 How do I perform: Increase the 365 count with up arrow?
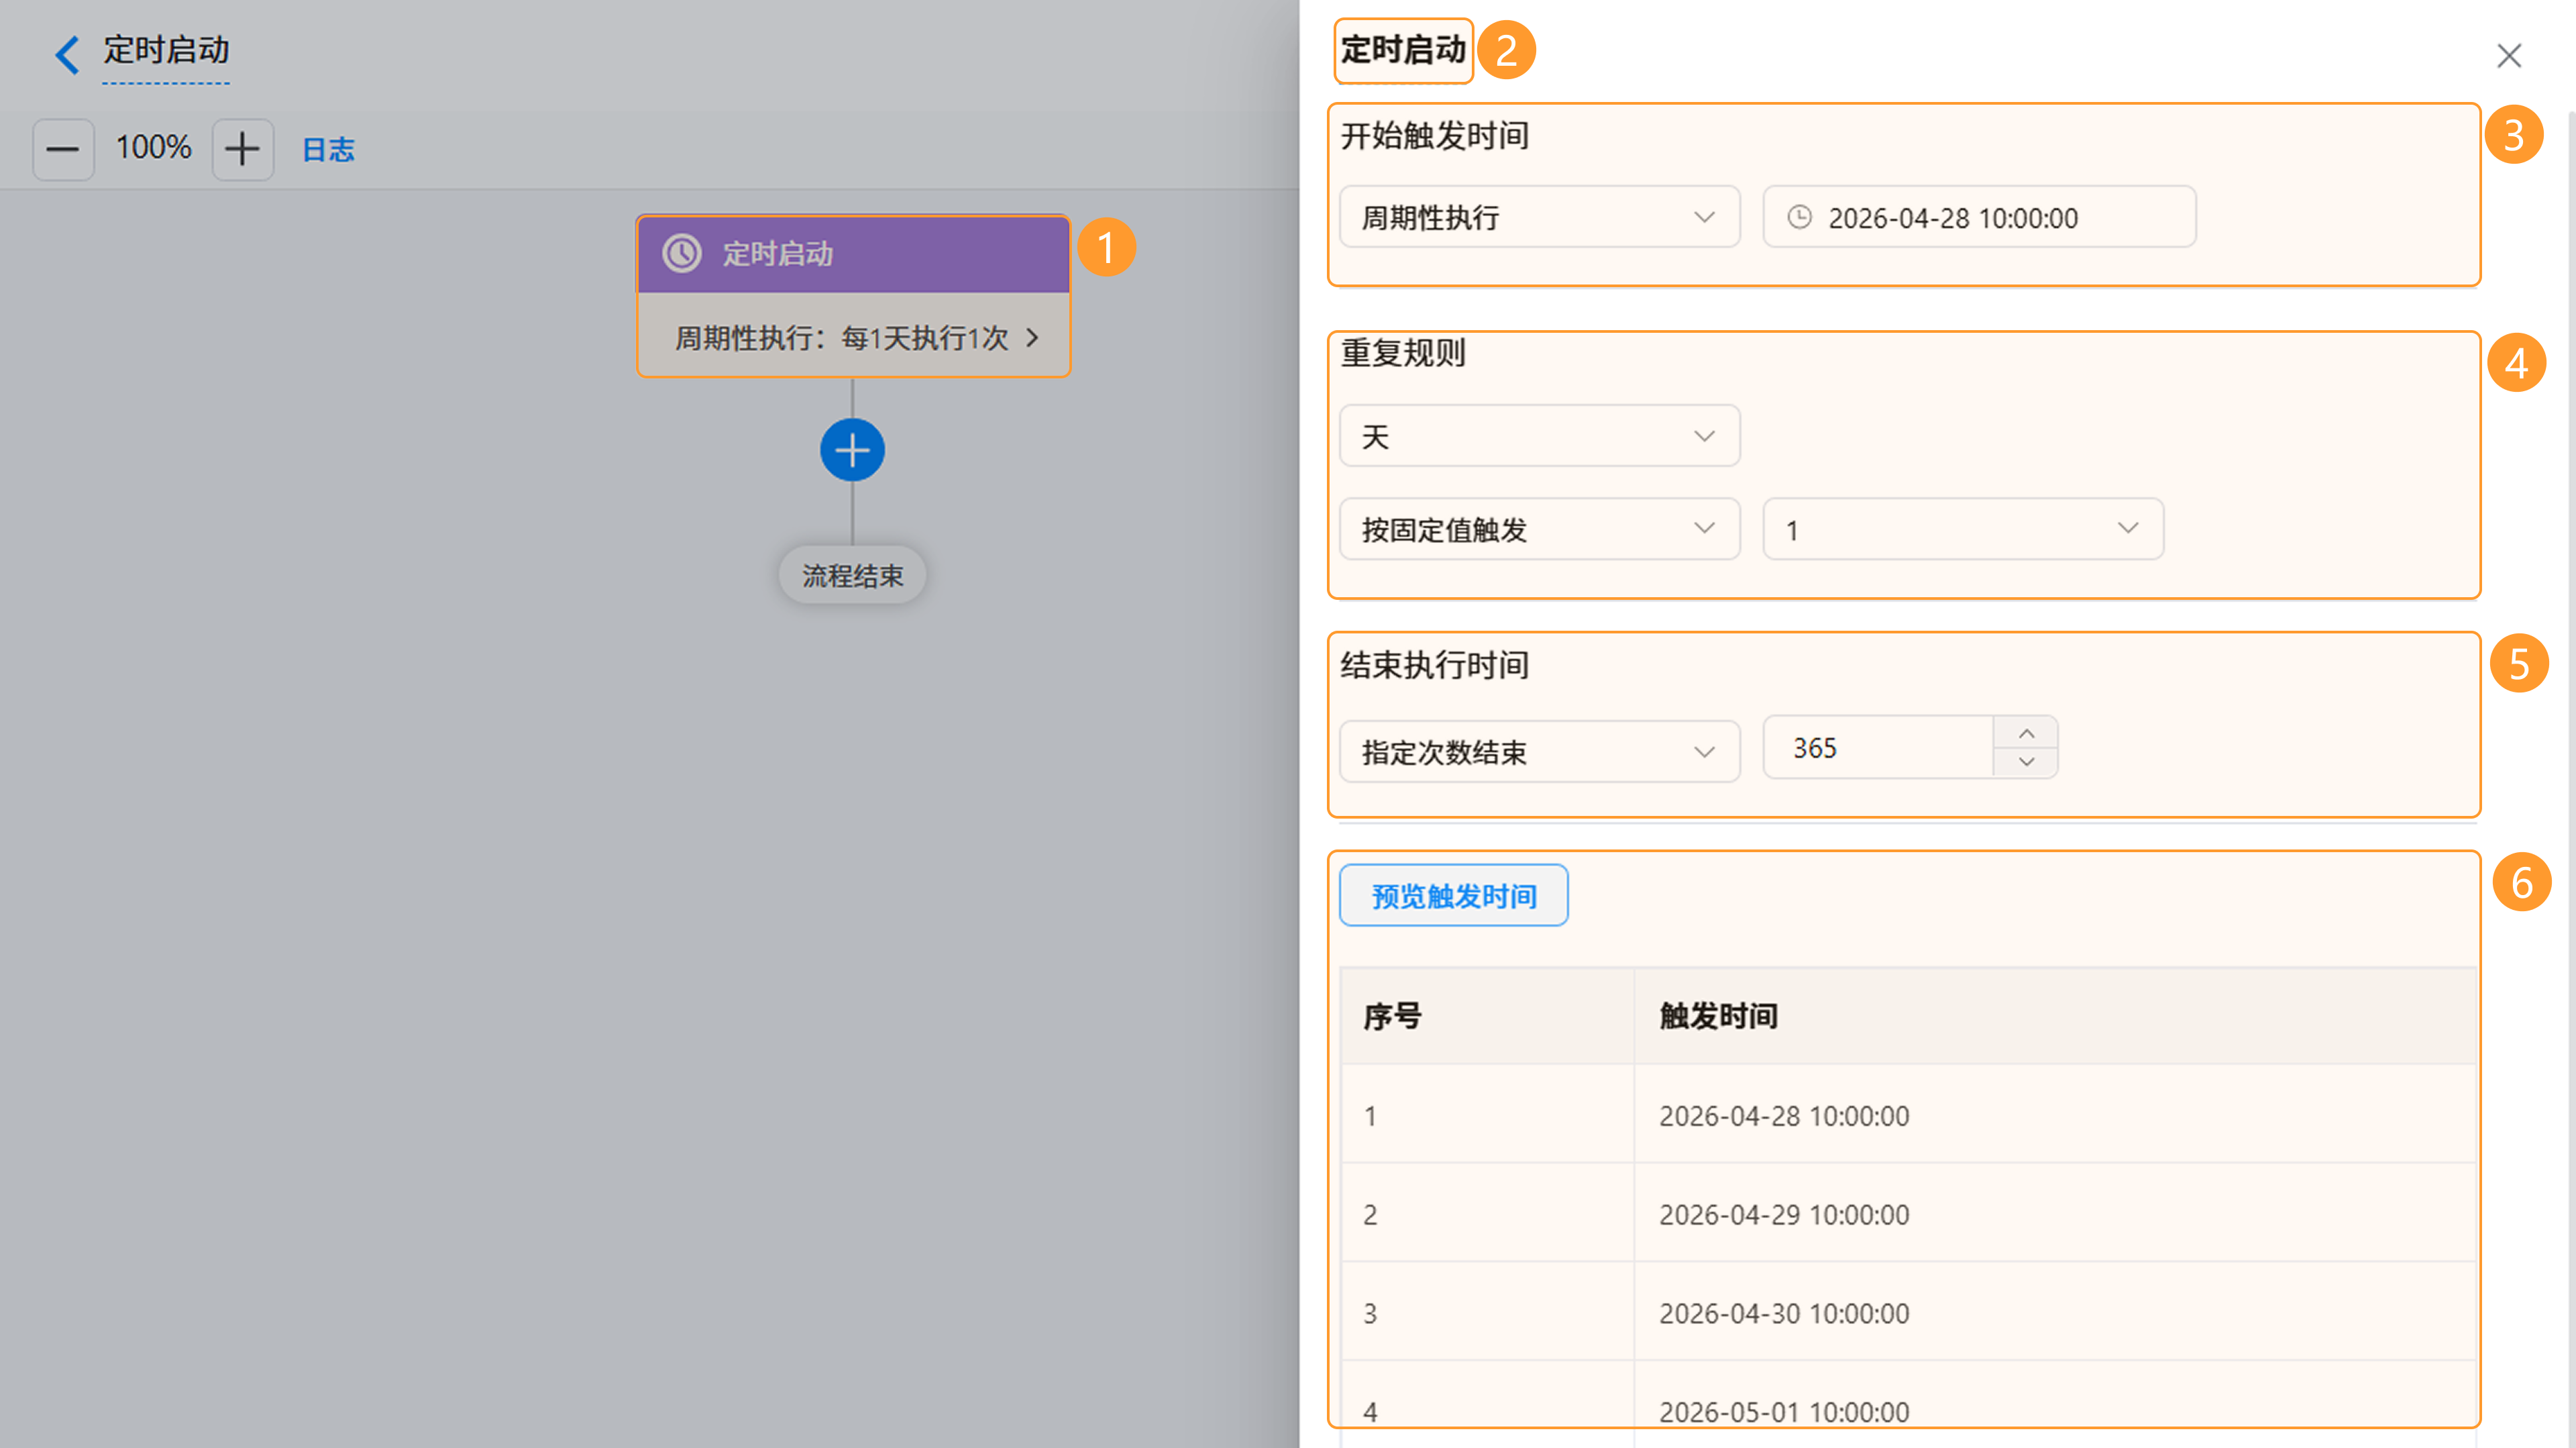coord(2026,733)
